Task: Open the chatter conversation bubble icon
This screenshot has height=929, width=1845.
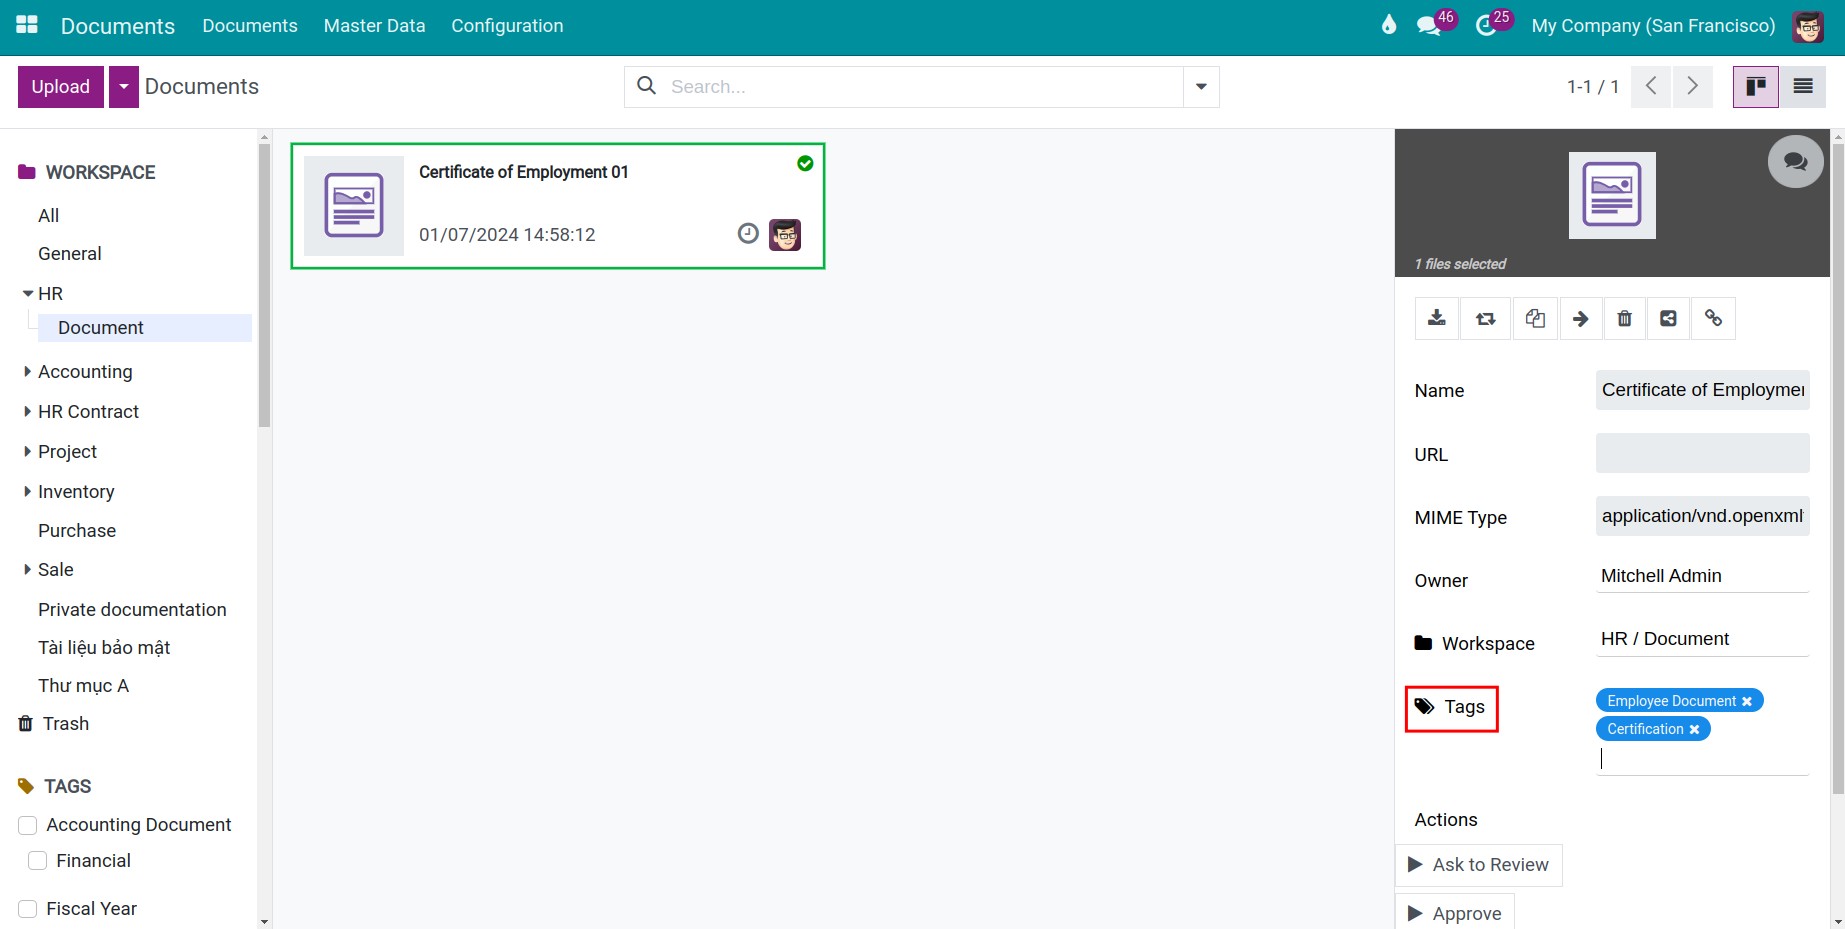Action: [x=1795, y=162]
